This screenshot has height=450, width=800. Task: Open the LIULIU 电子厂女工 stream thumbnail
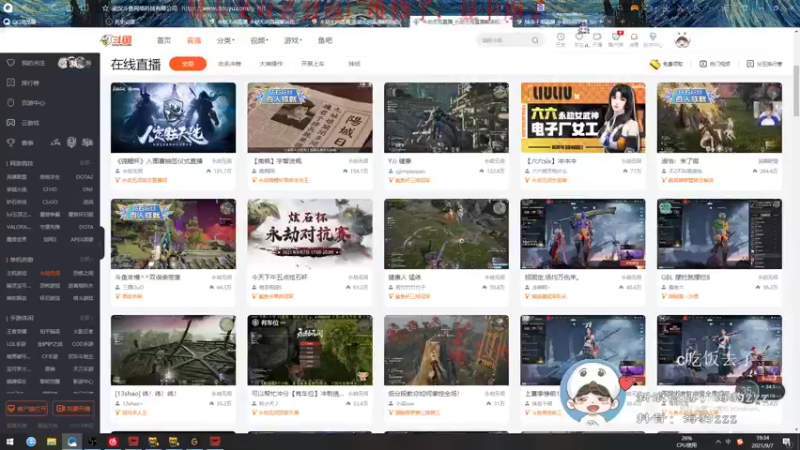click(583, 117)
